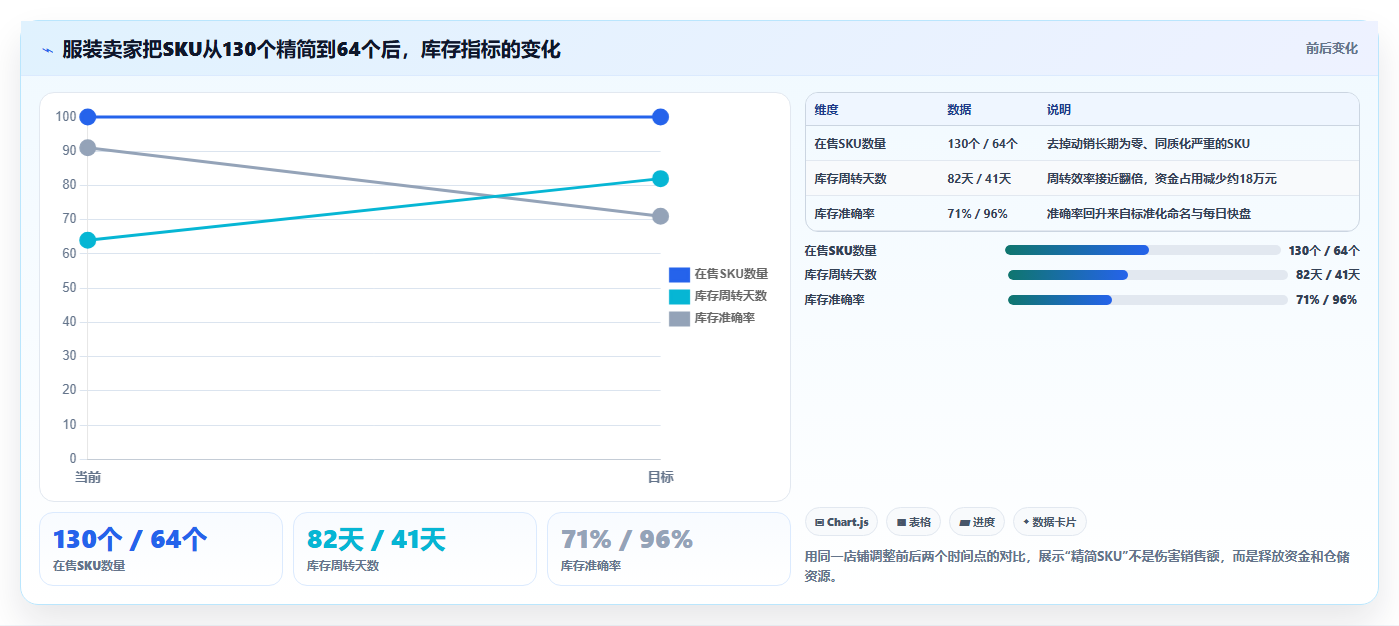Click the 在售SKU数量 legend label
The image size is (1399, 626).
coord(731,274)
